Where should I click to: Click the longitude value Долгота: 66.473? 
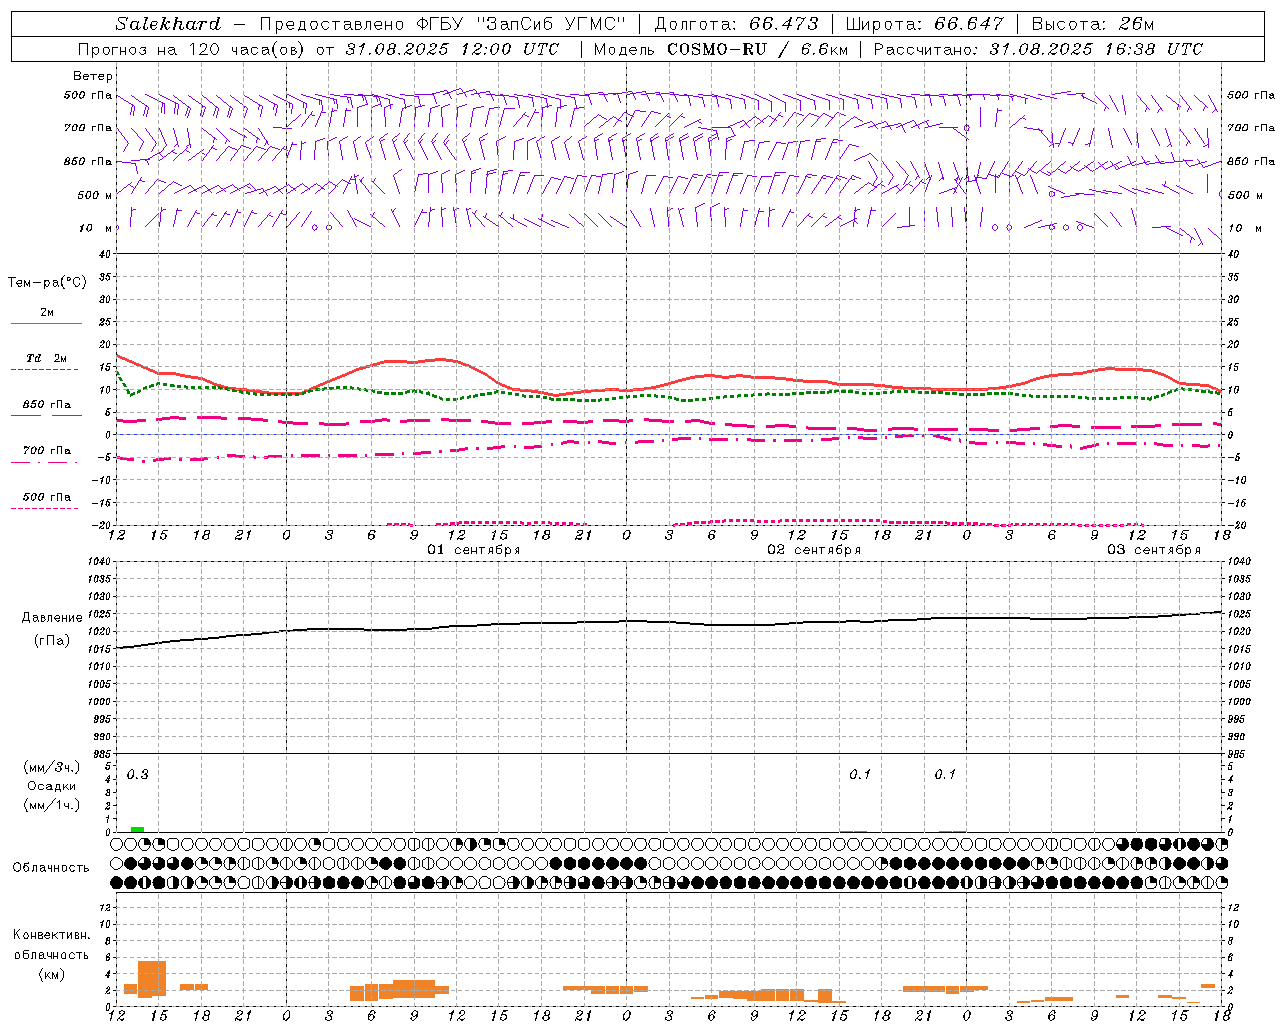[x=736, y=24]
